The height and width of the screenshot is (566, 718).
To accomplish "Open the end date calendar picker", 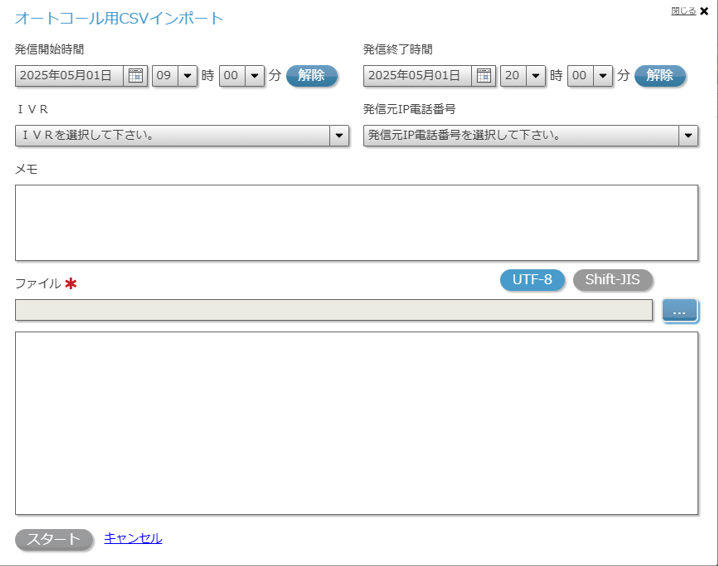I will pos(484,76).
